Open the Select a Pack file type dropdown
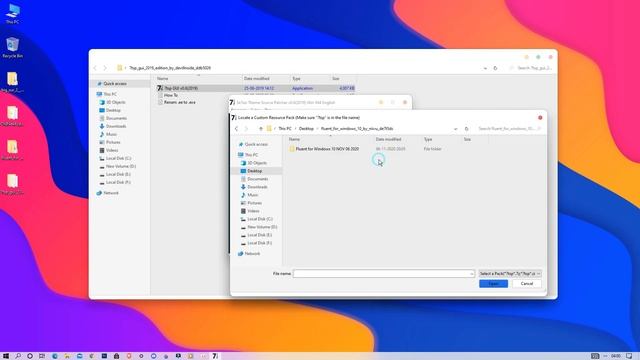The image size is (640, 360). coord(510,273)
